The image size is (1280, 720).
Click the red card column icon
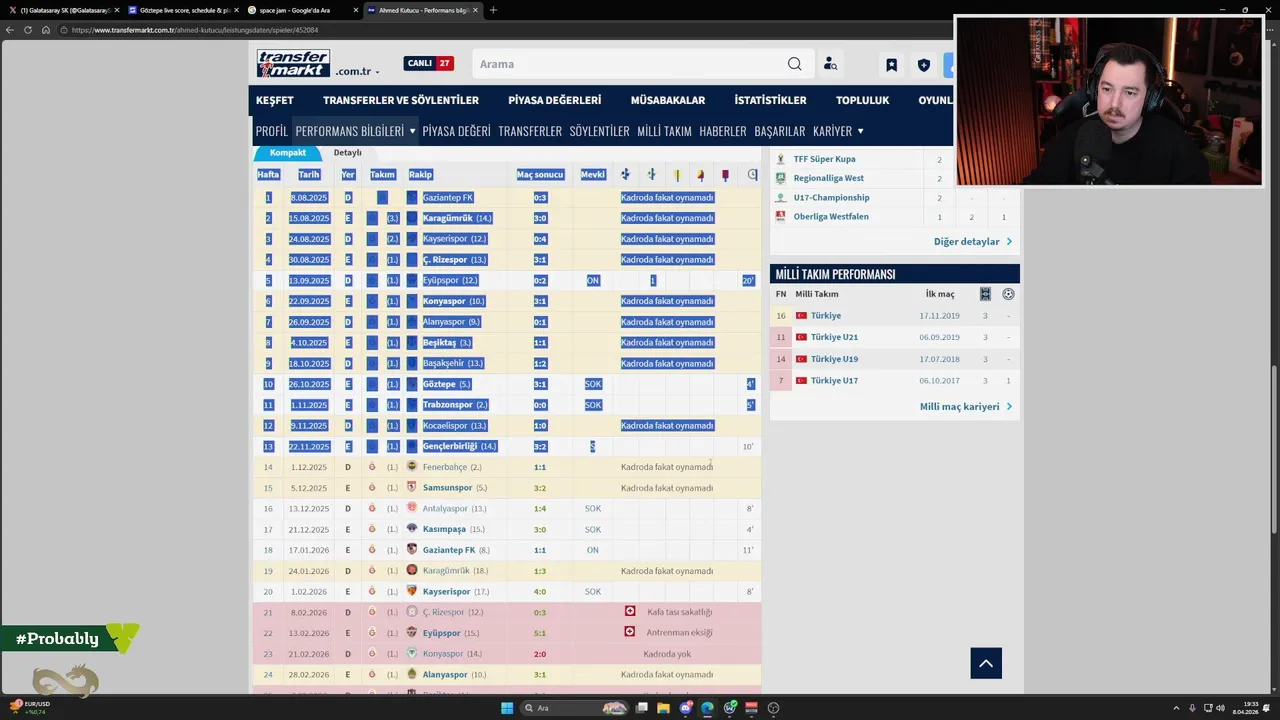pos(725,175)
